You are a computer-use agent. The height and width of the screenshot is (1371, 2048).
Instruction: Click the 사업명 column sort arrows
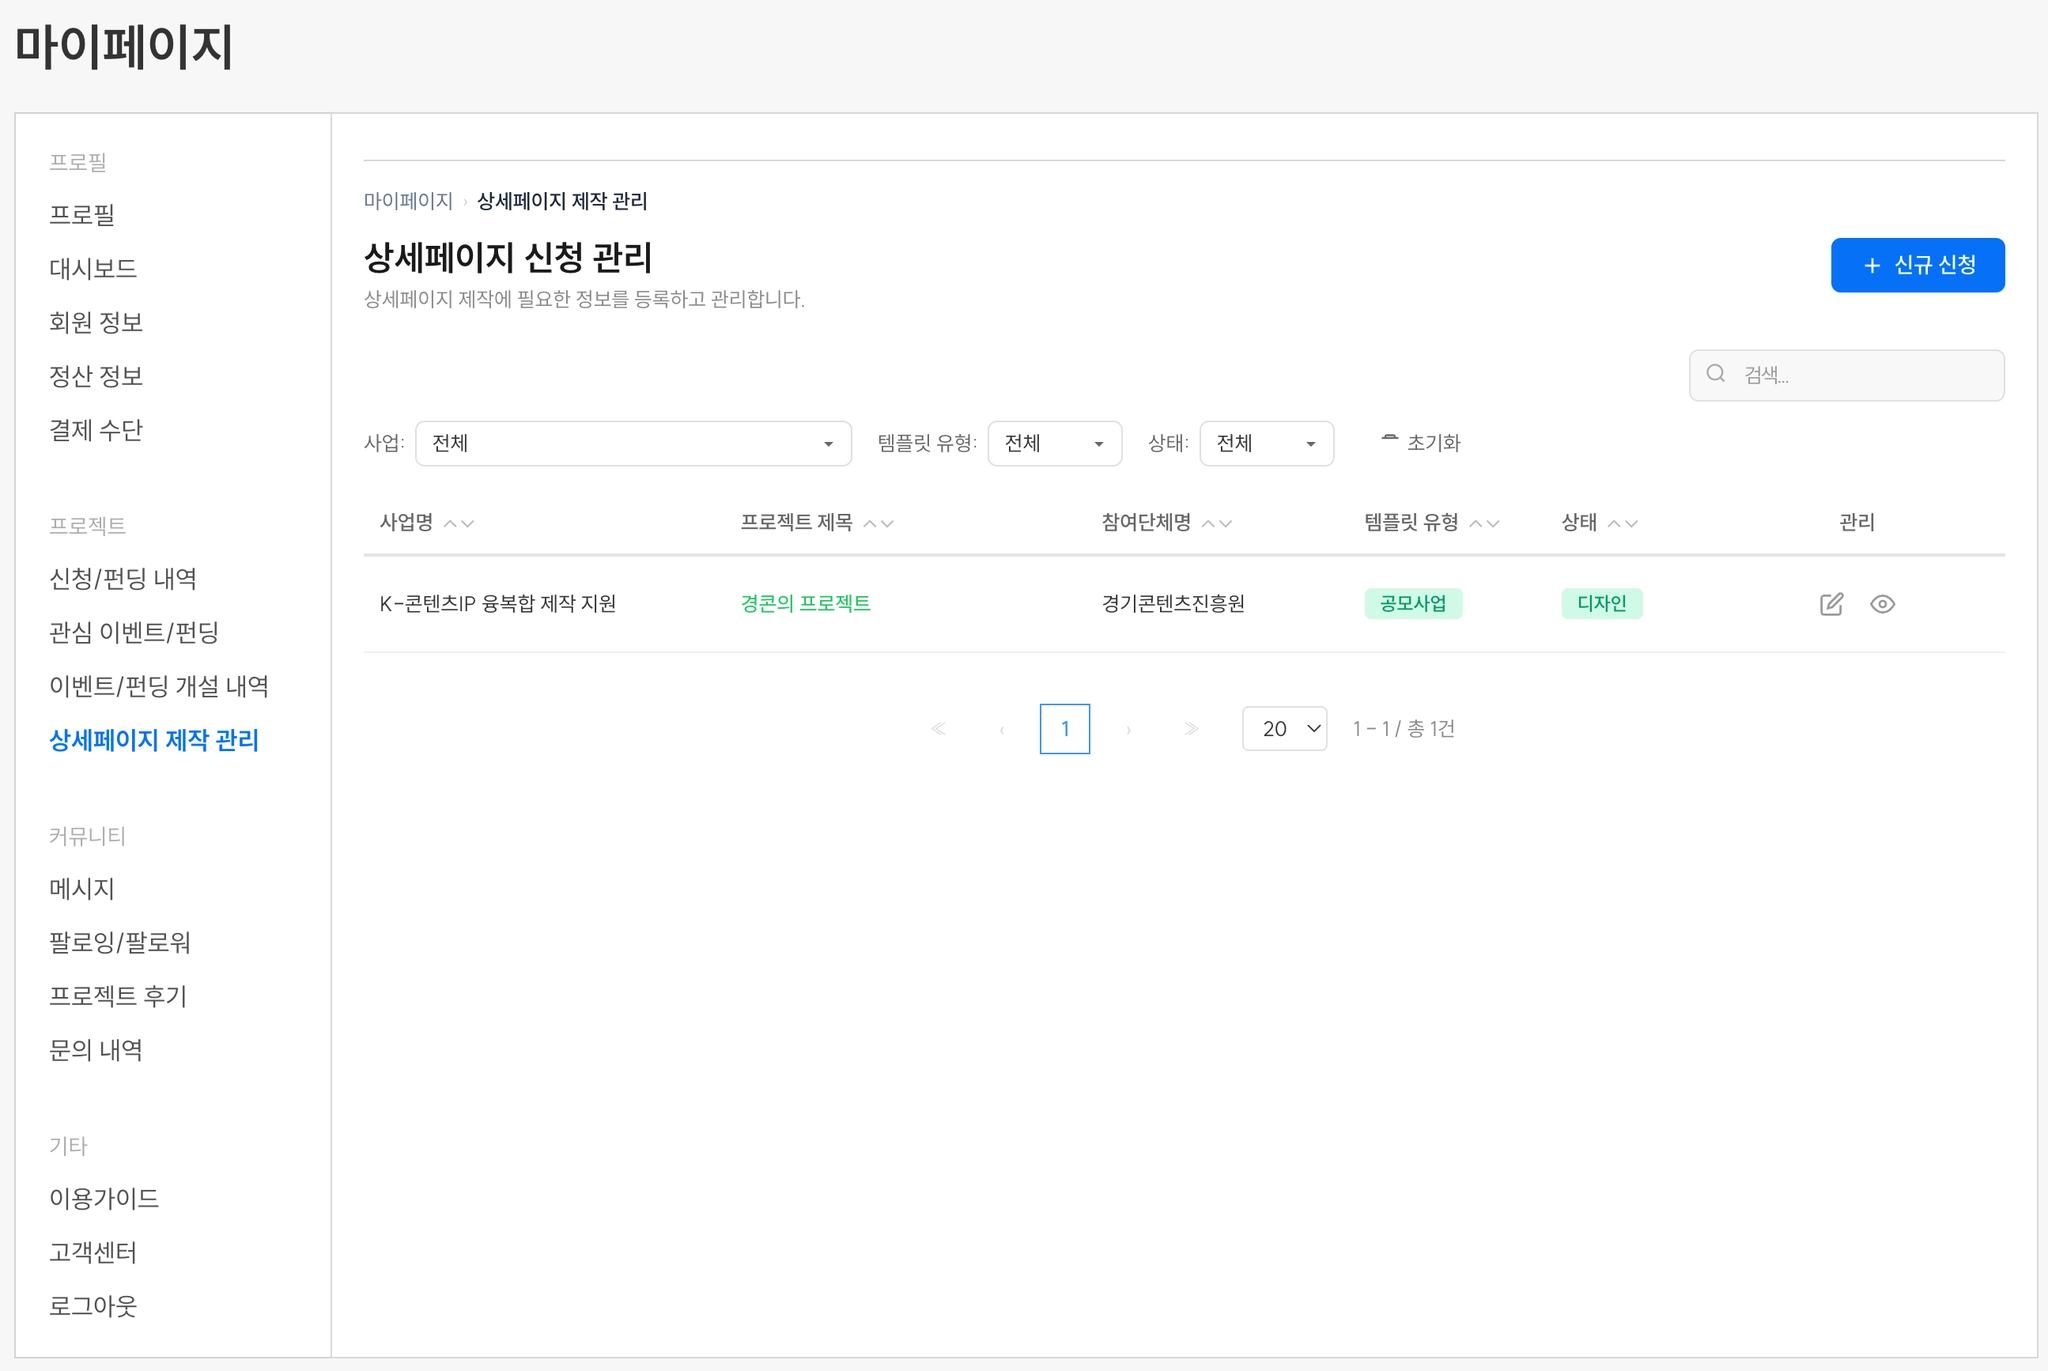[459, 523]
